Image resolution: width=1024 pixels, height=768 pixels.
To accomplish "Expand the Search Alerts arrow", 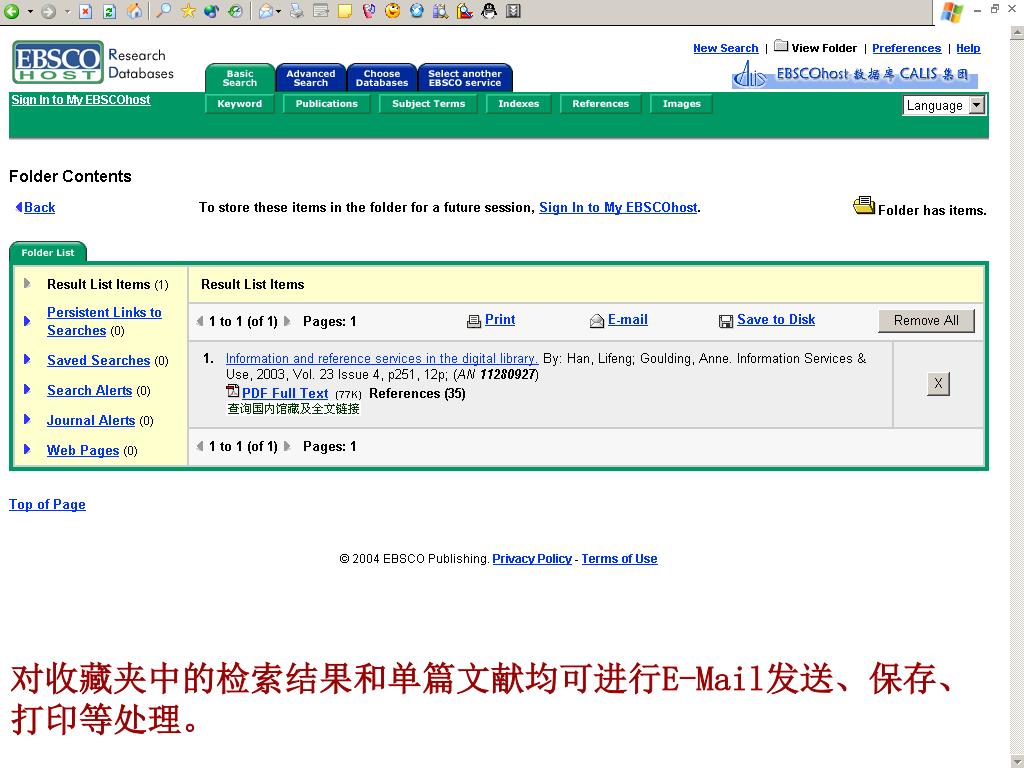I will tap(27, 390).
